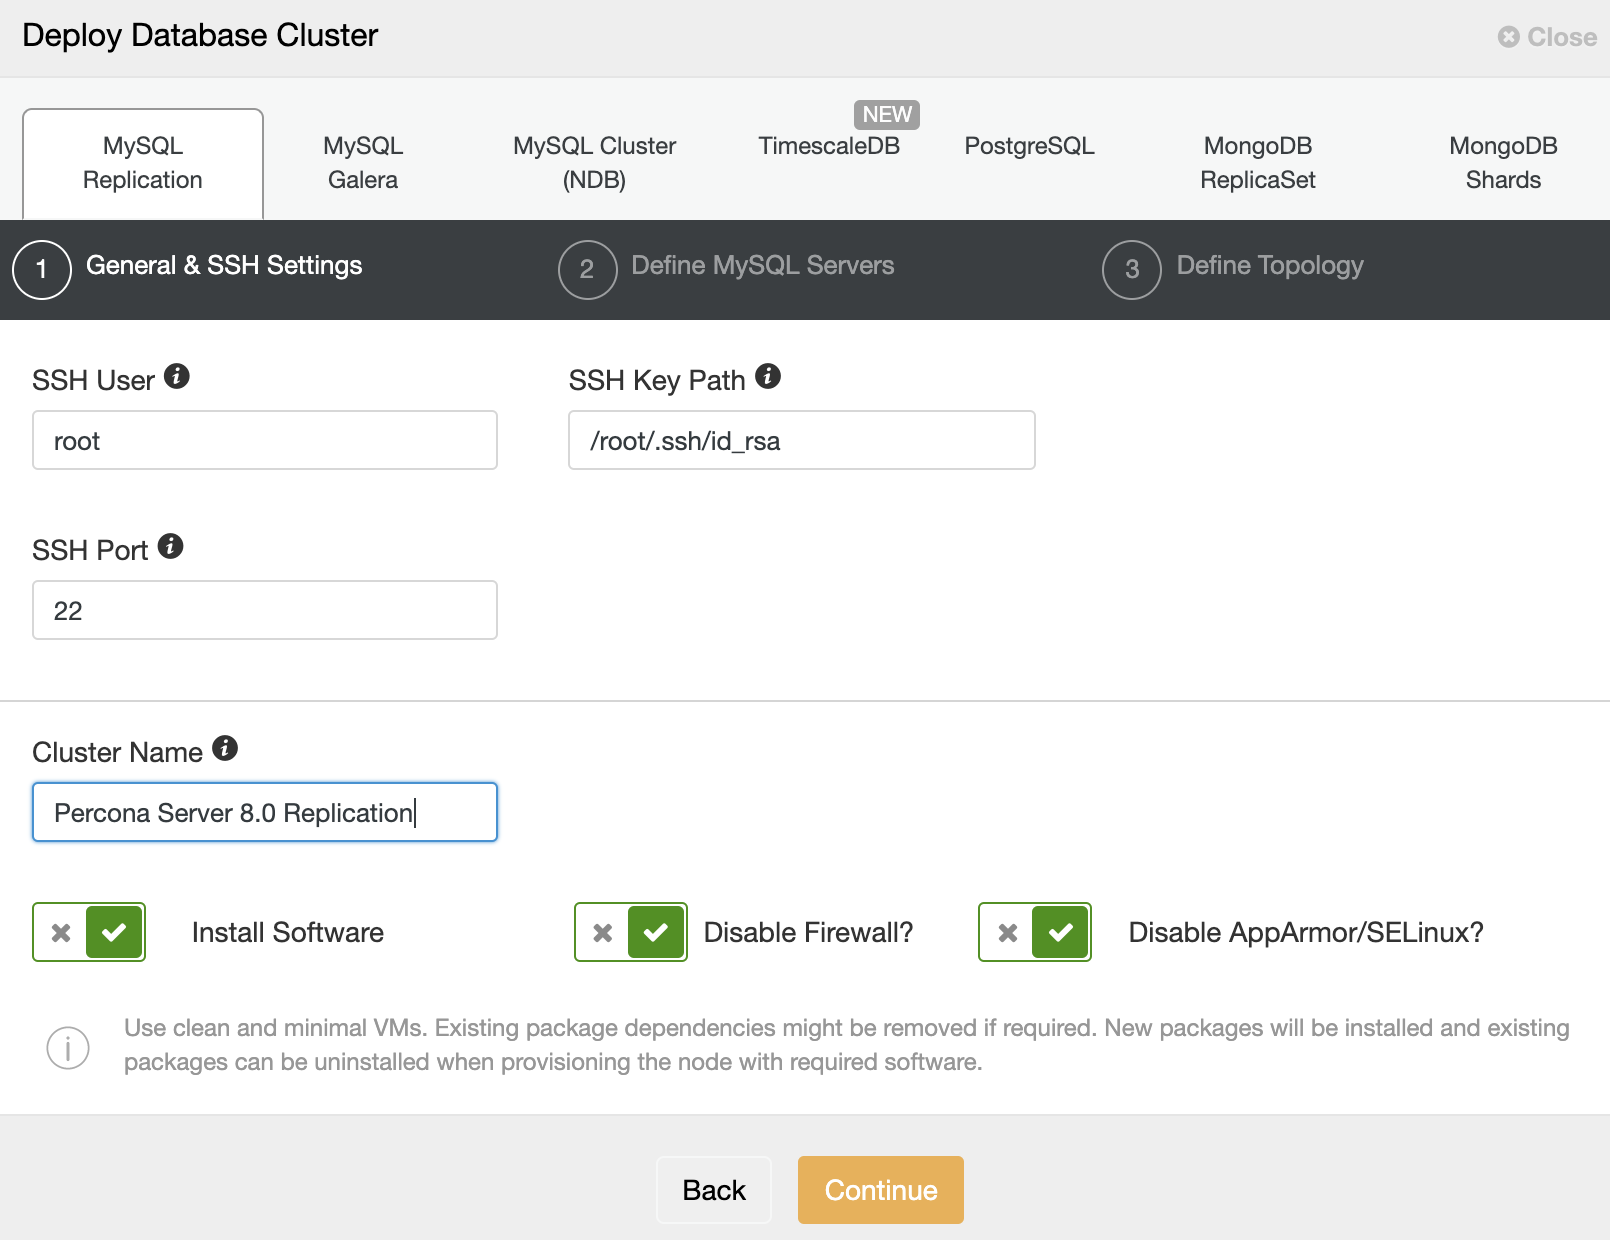Click the Back button
This screenshot has width=1610, height=1240.
pyautogui.click(x=714, y=1190)
